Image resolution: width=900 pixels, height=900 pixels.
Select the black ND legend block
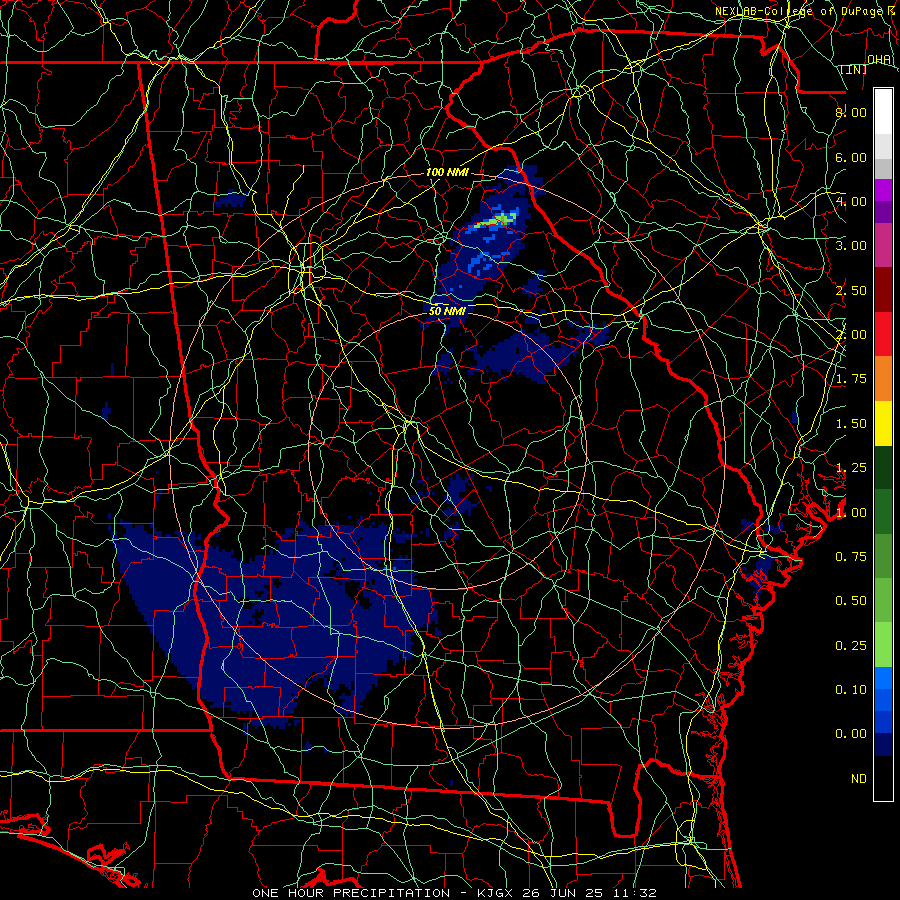coord(883,778)
